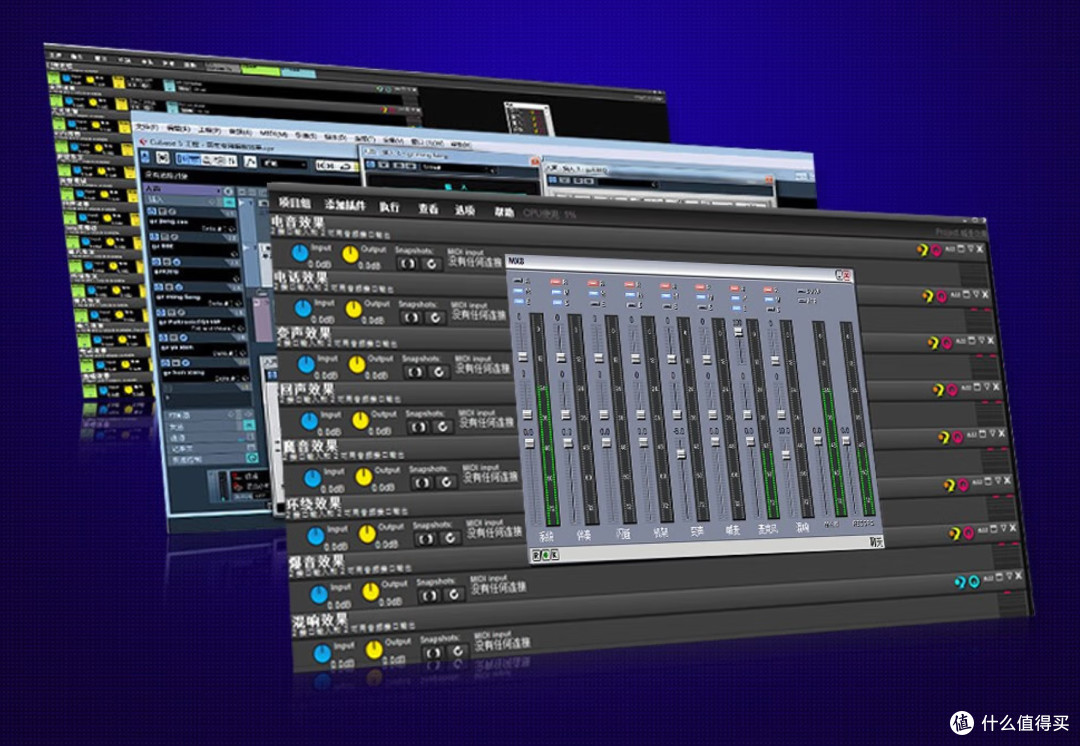Expand triangle dropdown on 电话效果 row
The image size is (1080, 746).
[976, 294]
